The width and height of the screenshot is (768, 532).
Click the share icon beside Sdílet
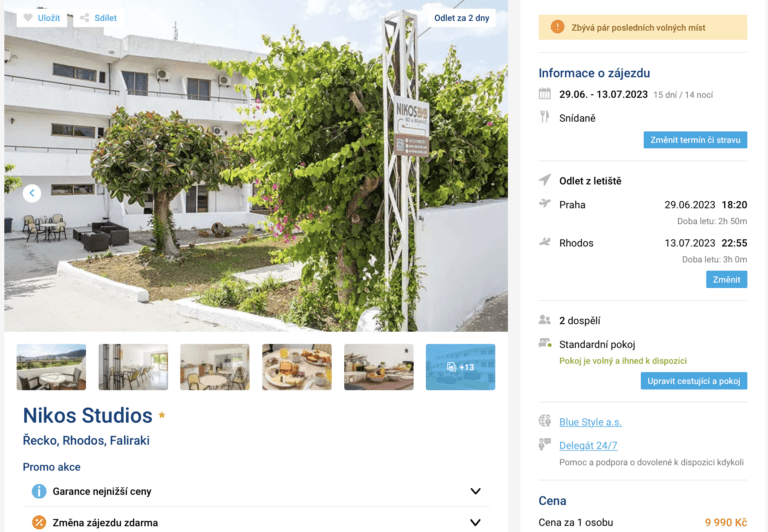84,18
